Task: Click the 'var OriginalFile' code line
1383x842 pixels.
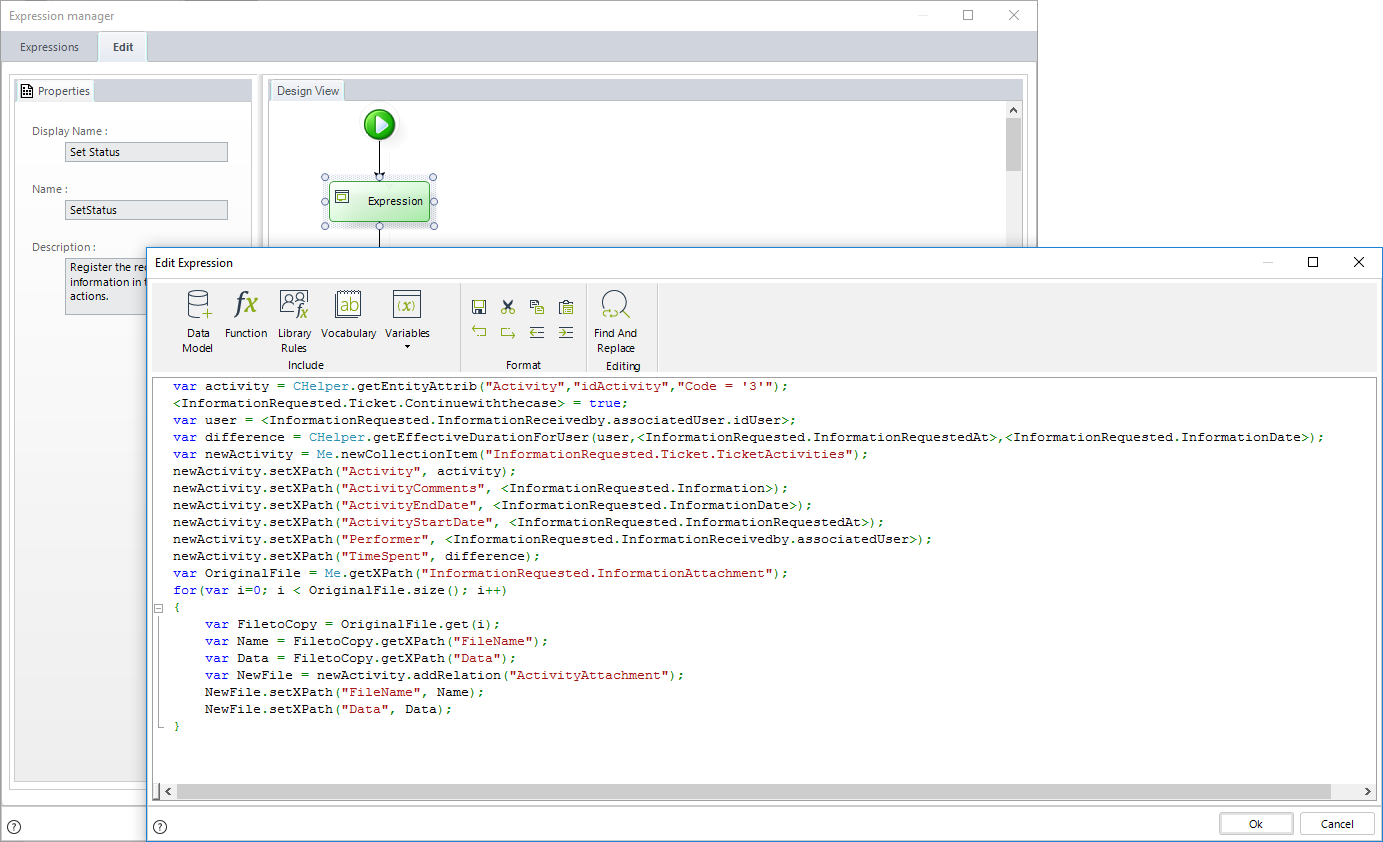Action: point(480,573)
